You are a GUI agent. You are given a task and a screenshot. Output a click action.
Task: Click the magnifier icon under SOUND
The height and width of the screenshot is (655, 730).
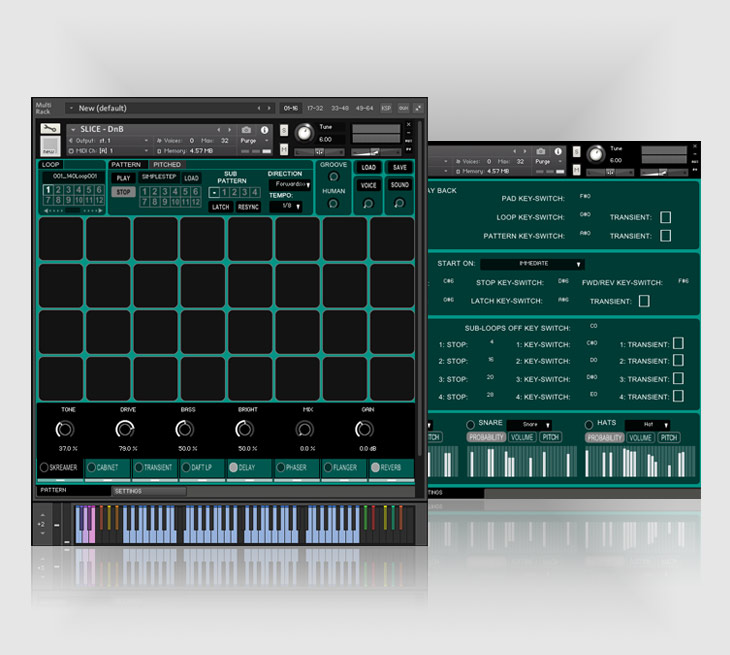coord(399,203)
